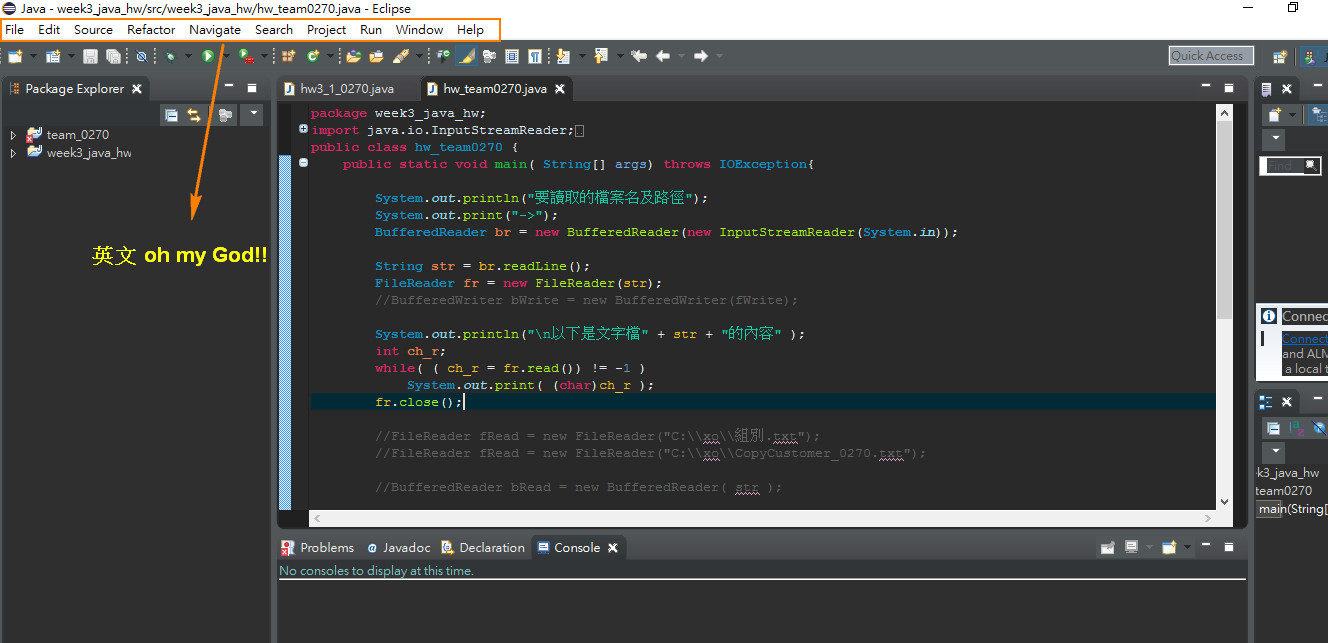Toggle Pin Console
This screenshot has height=643, width=1328.
tap(1107, 547)
